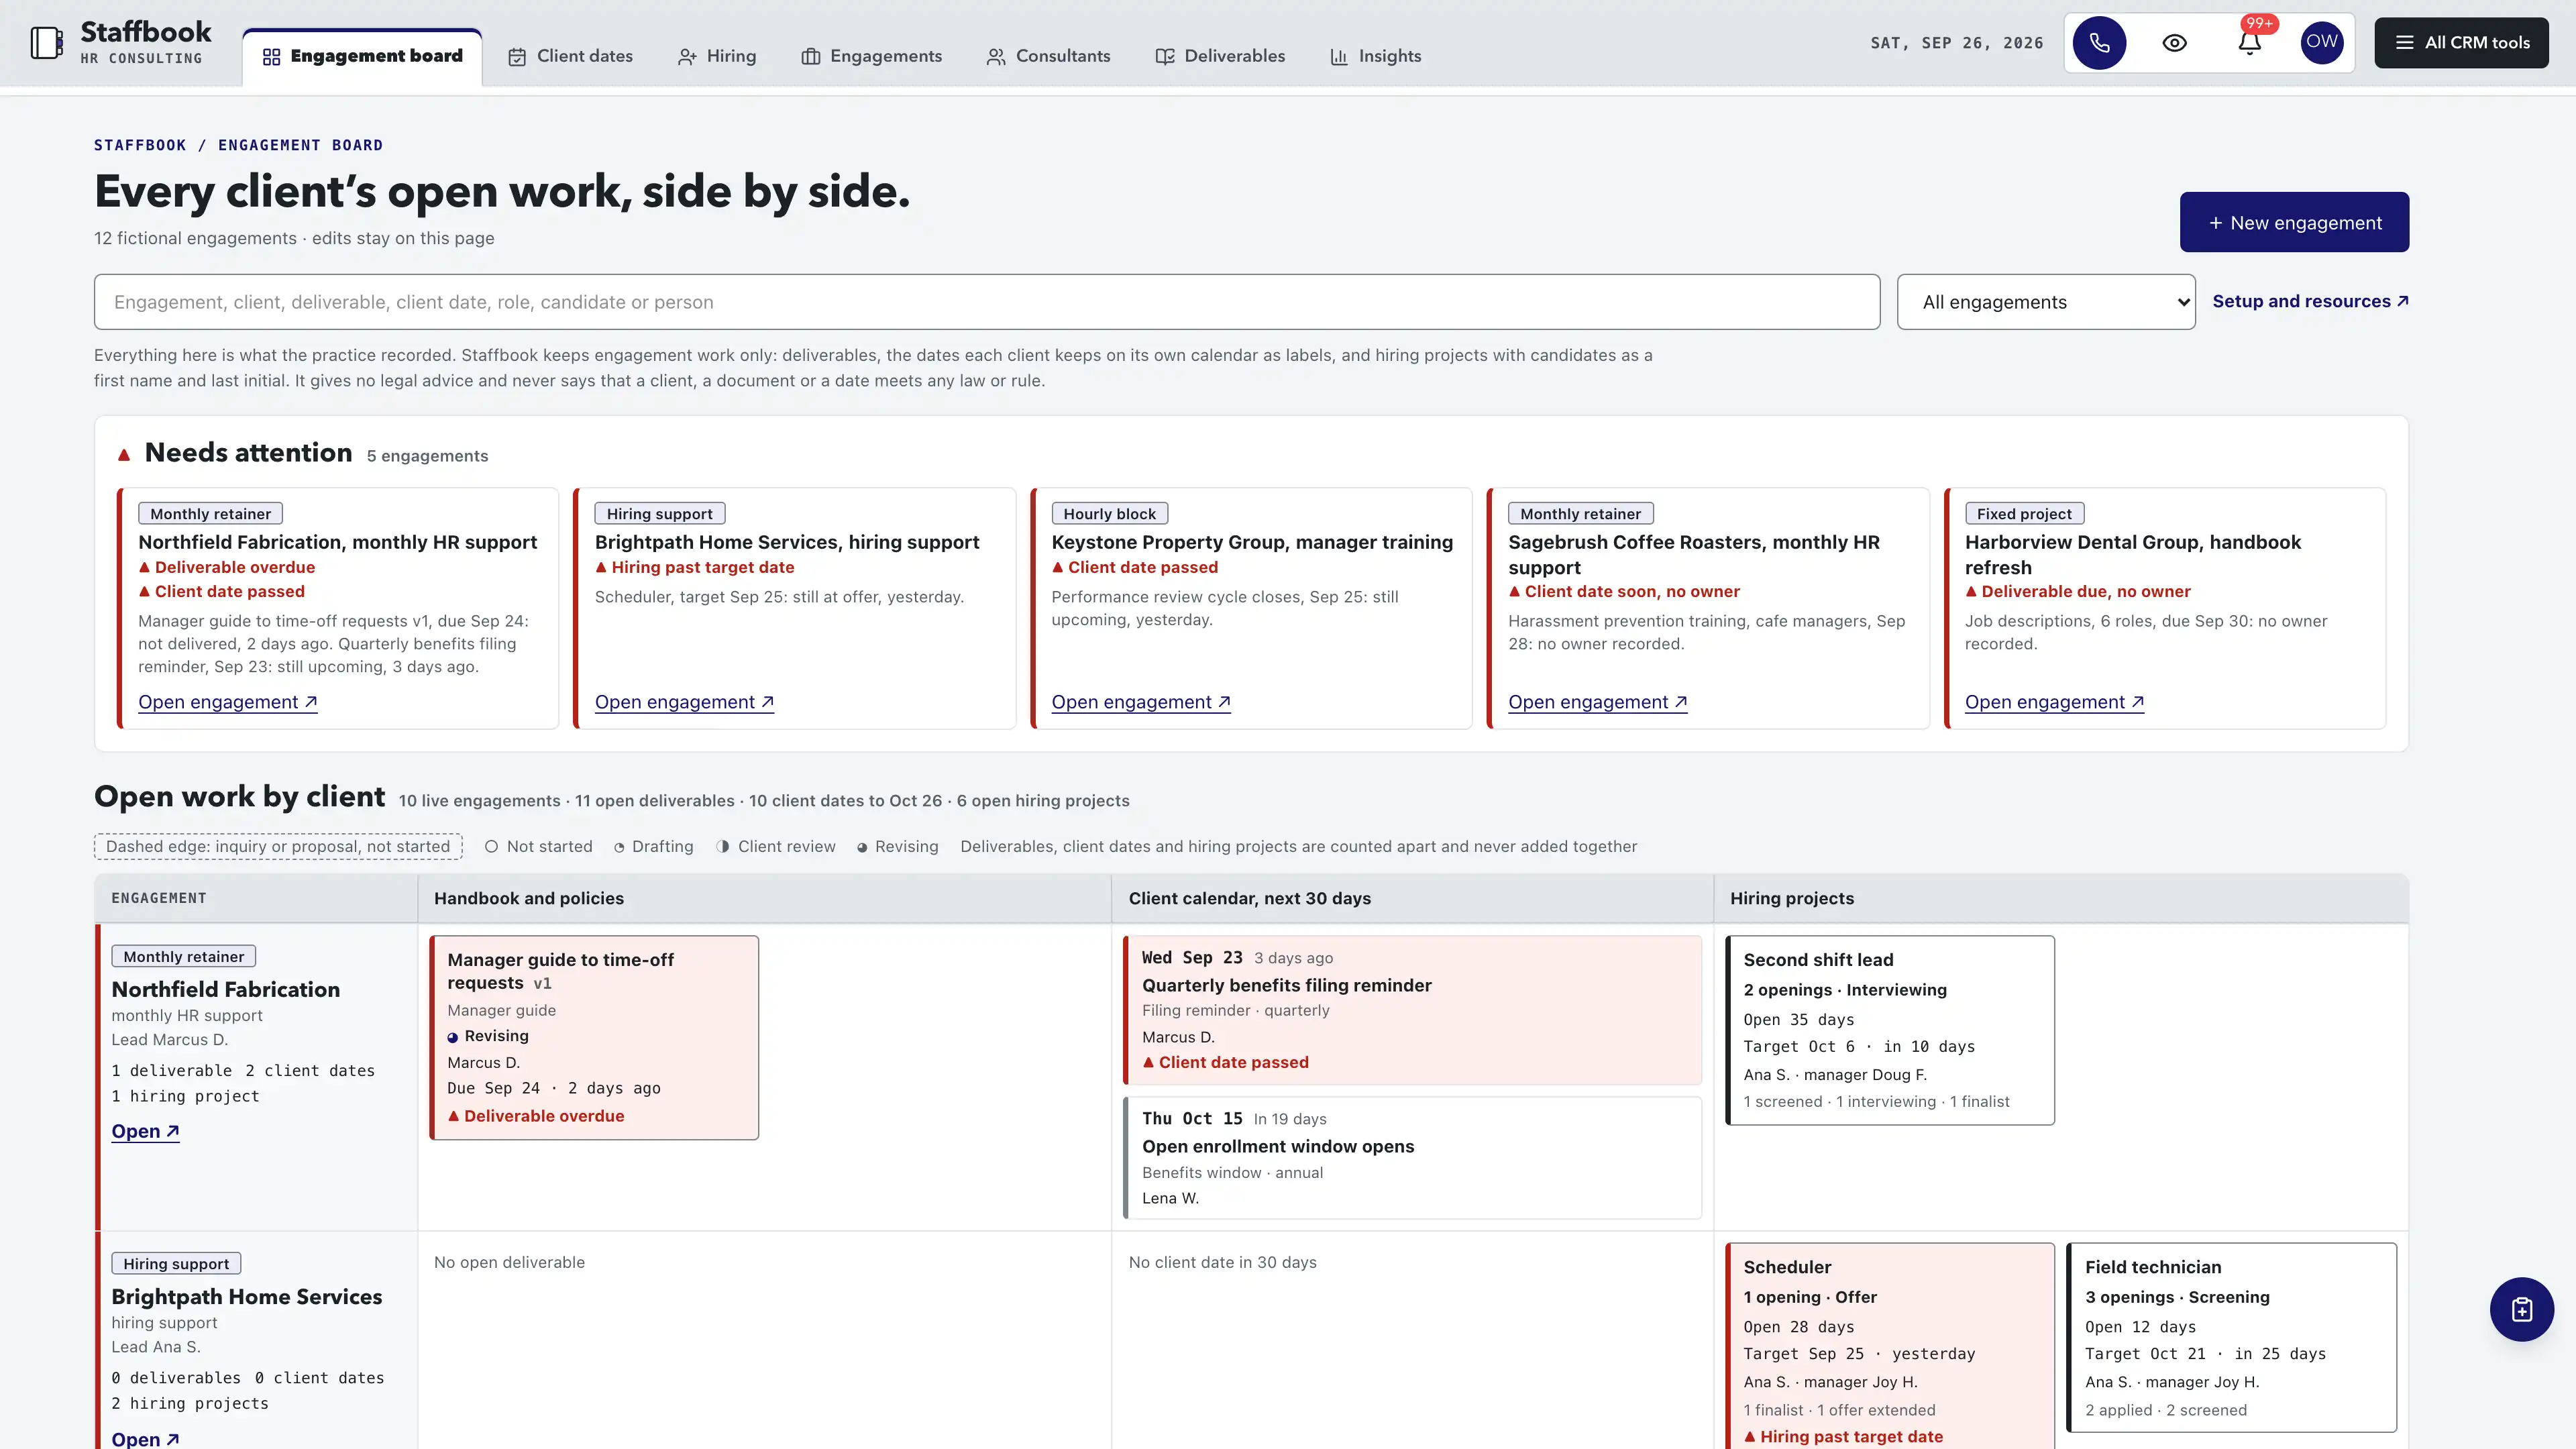Click the Staffbook notebook logo icon
This screenshot has width=2576, height=1449.
(x=46, y=43)
